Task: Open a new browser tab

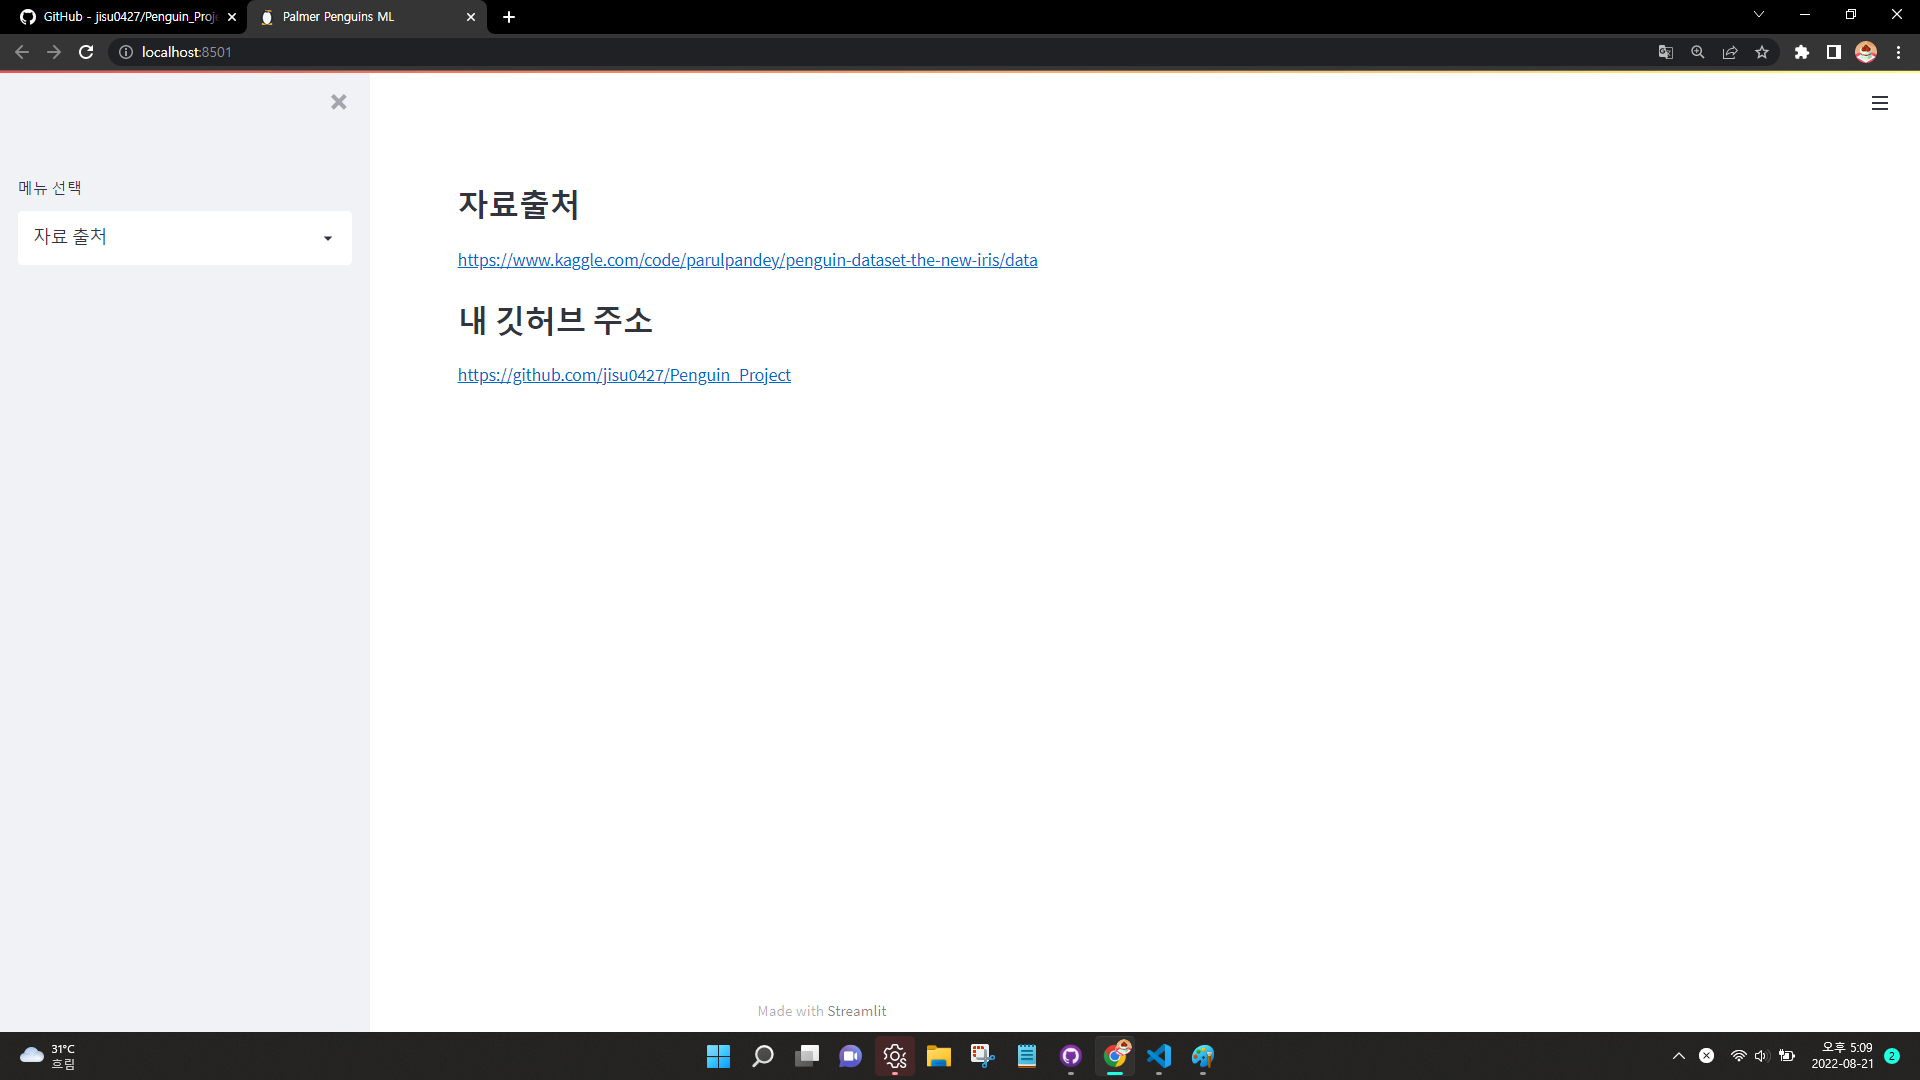Action: tap(509, 17)
